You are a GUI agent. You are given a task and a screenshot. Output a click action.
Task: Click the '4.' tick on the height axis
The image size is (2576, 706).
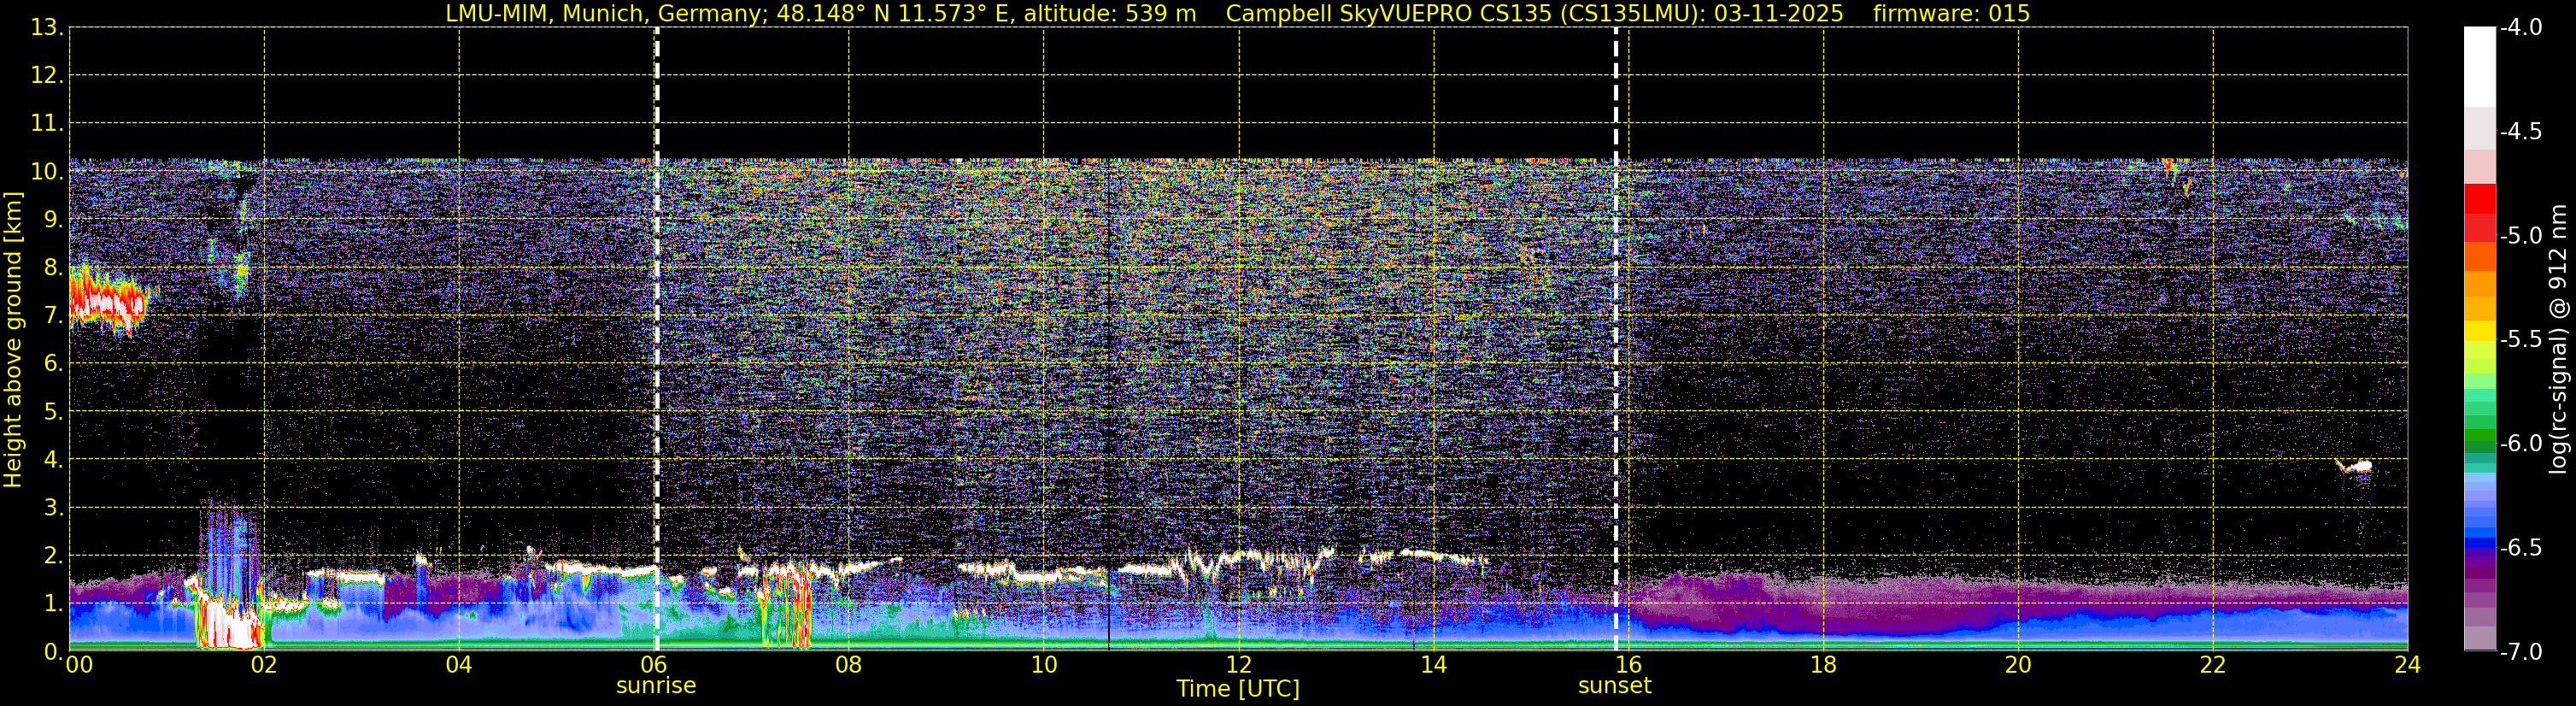(x=52, y=460)
